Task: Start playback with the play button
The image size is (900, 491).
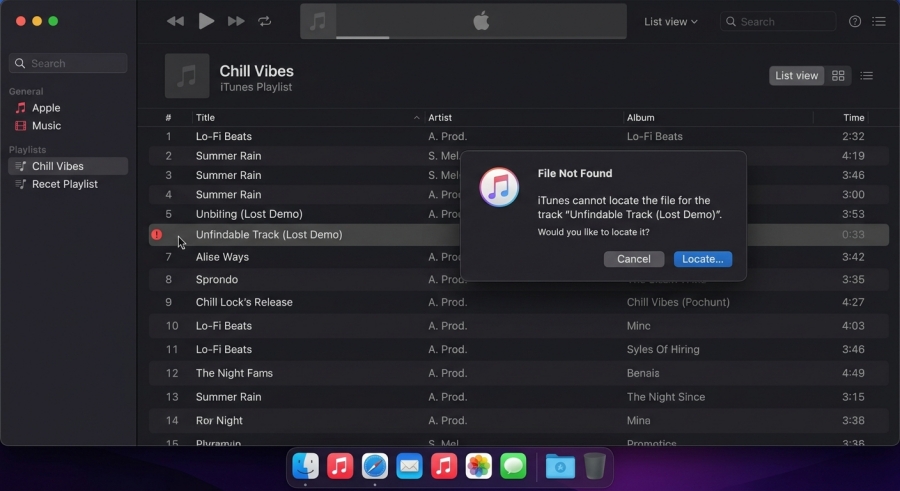Action: point(206,21)
